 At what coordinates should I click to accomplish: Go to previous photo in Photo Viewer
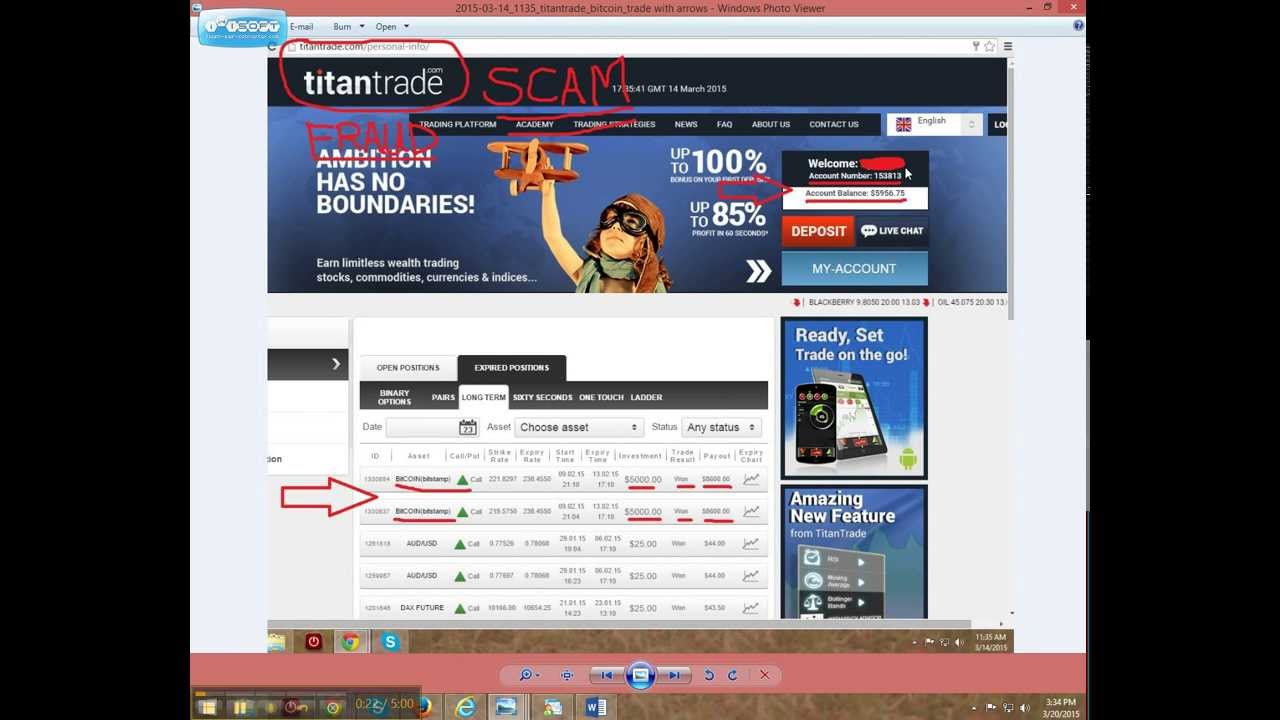click(606, 675)
